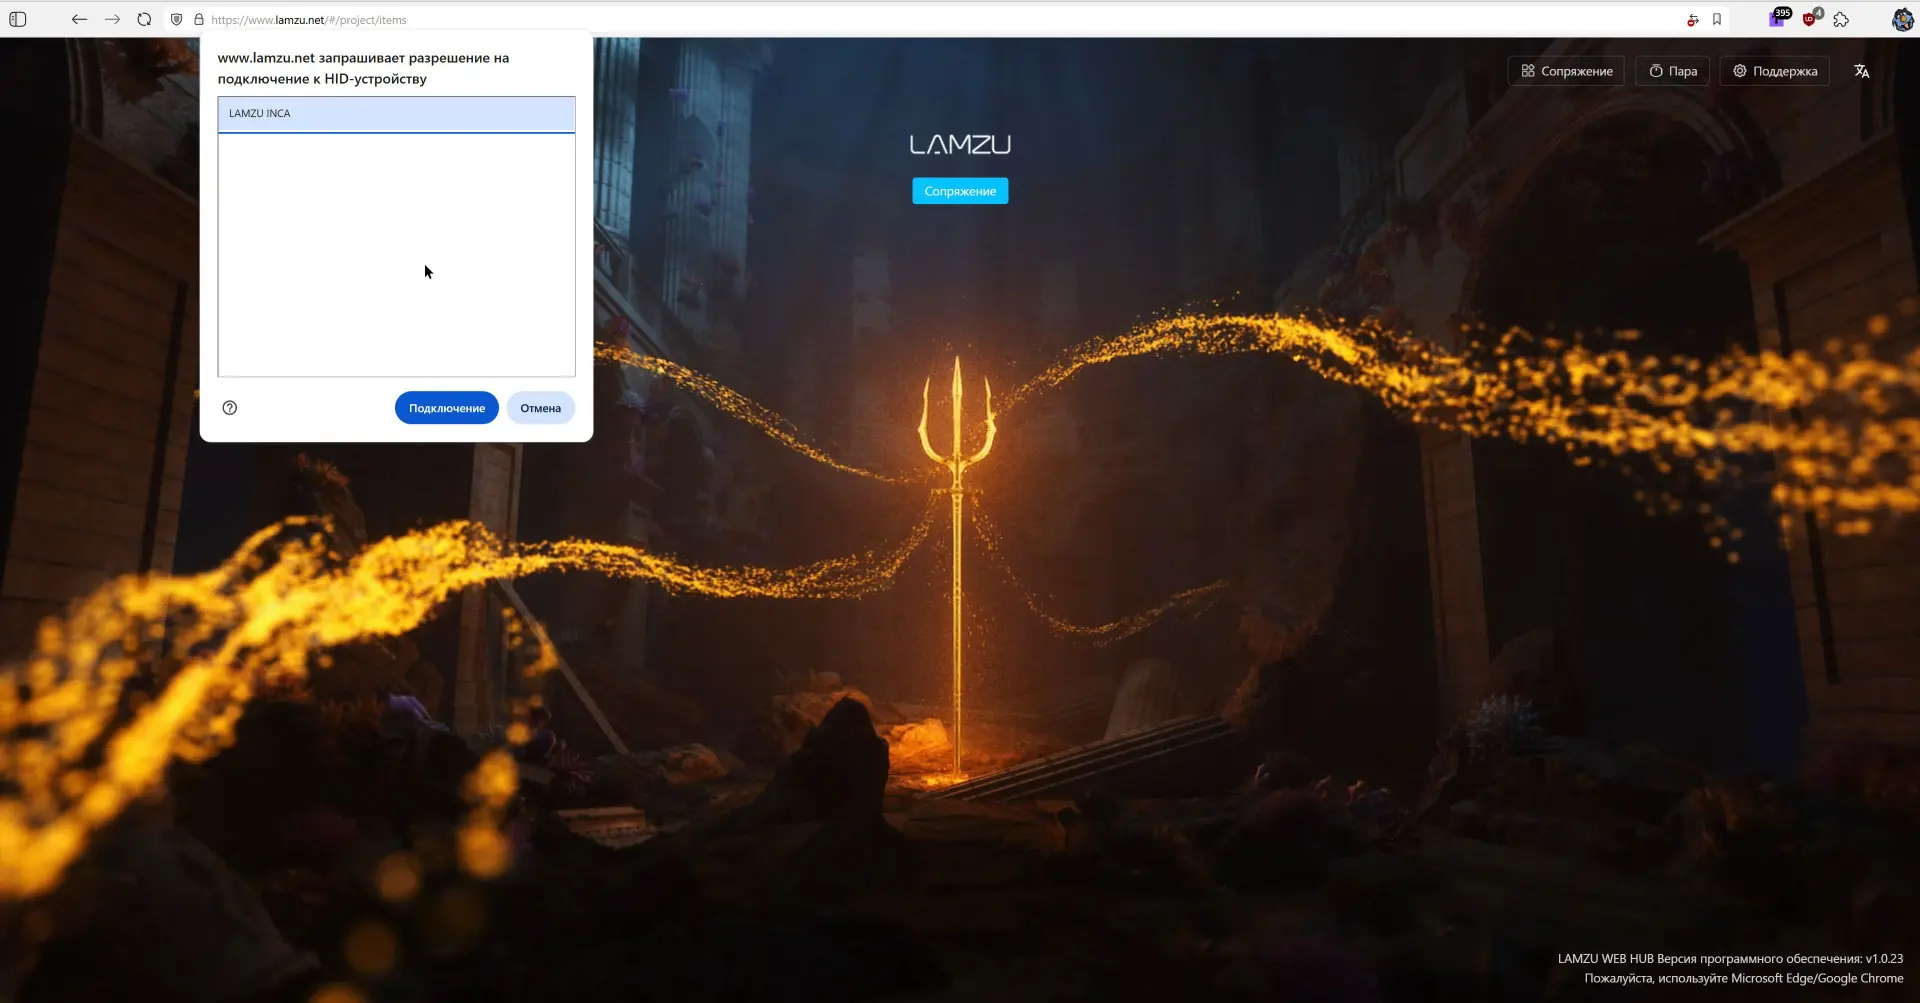Open the Extensions puzzle-piece menu

pyautogui.click(x=1841, y=19)
